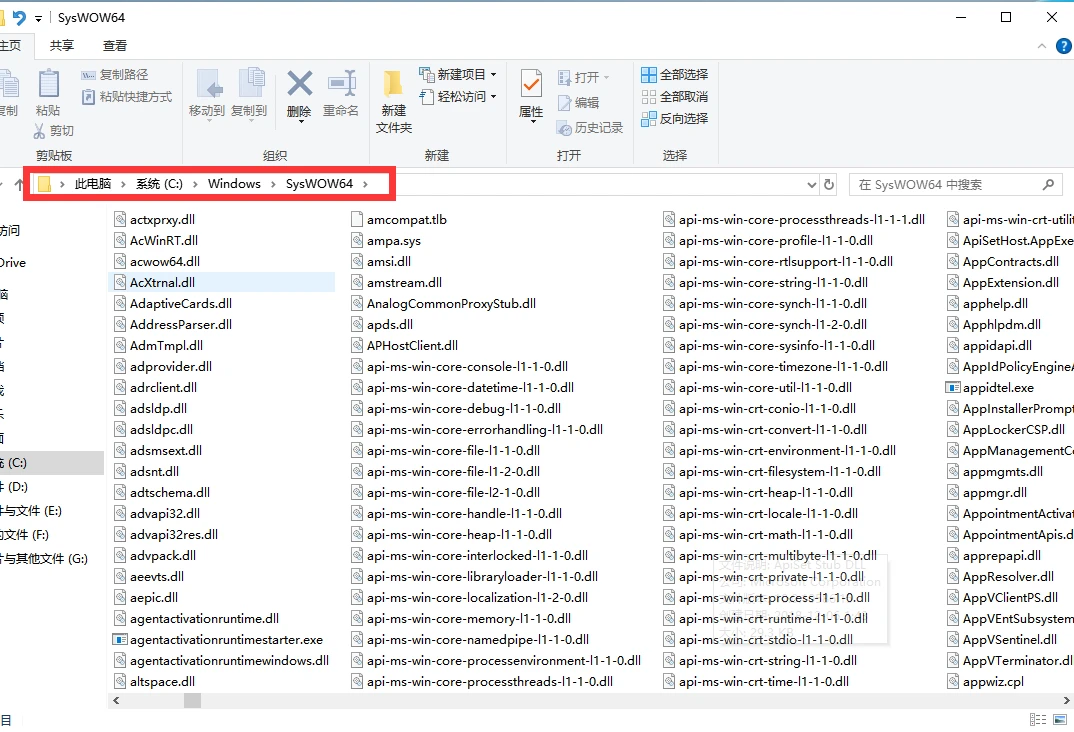Expand the chevron after Windows breadcrumb

click(273, 184)
